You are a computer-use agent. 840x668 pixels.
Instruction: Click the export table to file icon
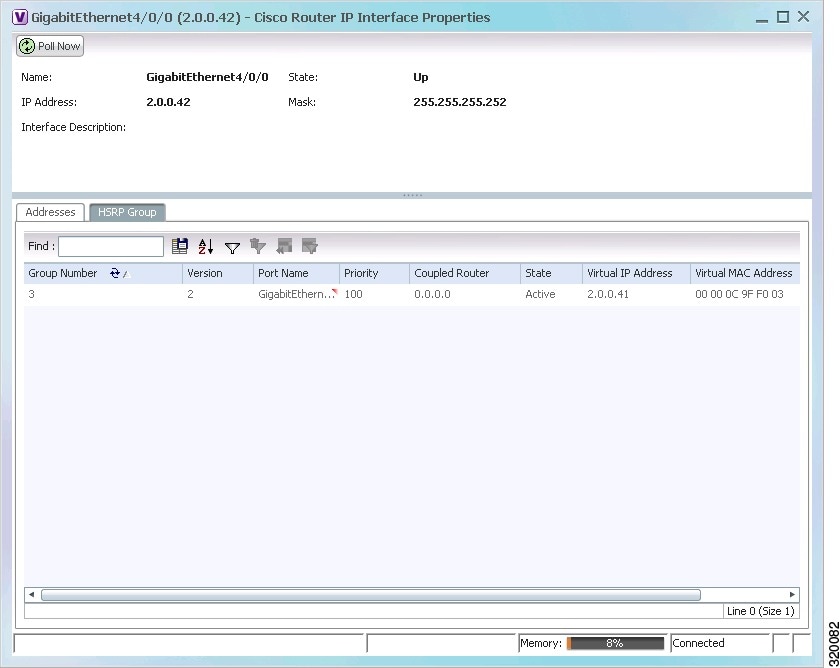pos(180,246)
